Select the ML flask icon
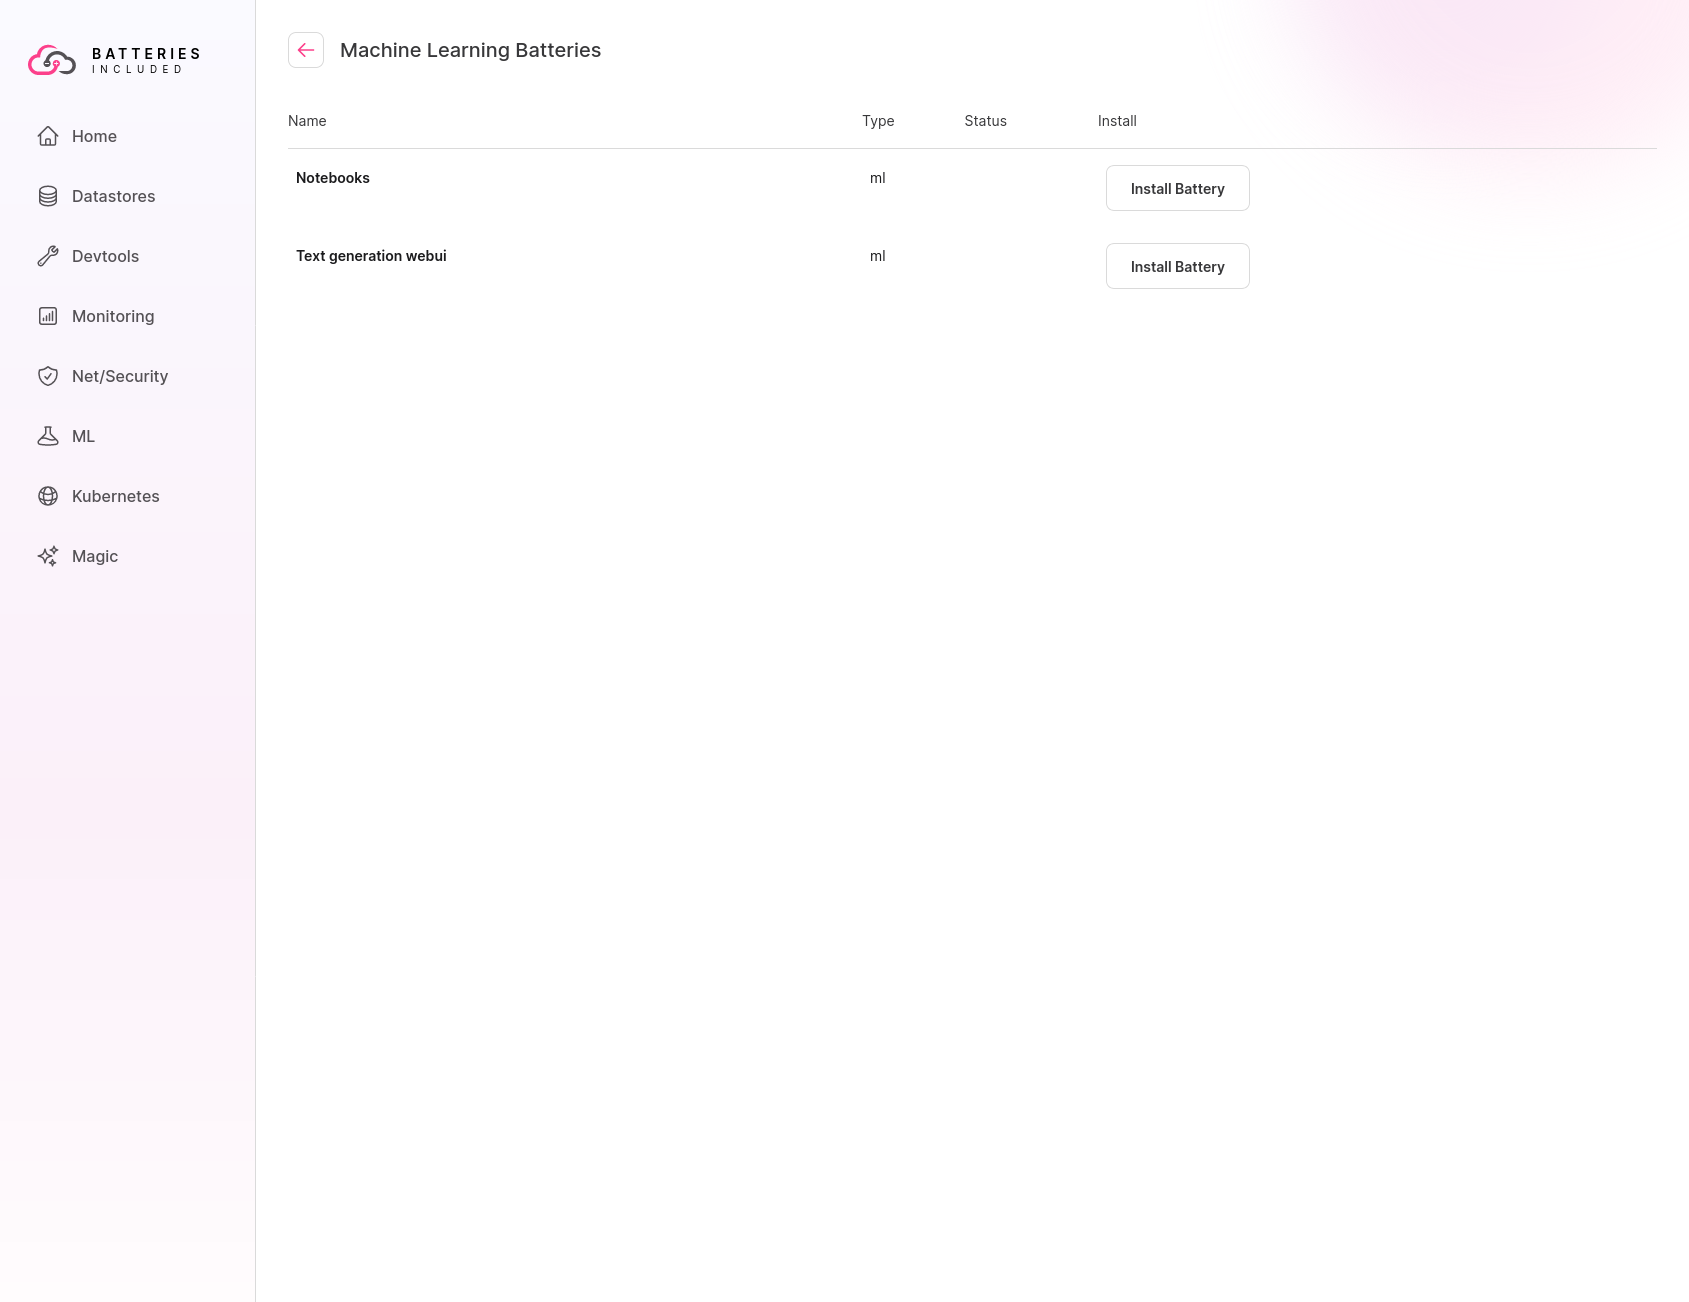This screenshot has height=1302, width=1689. [48, 436]
